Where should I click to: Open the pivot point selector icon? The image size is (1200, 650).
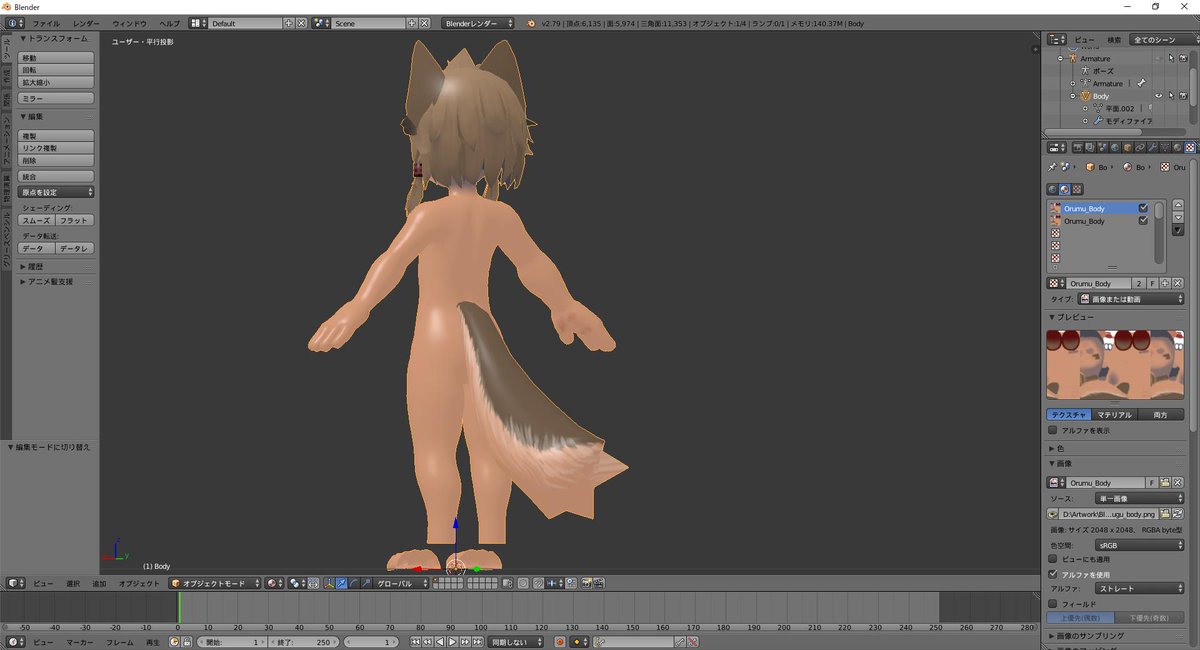299,583
